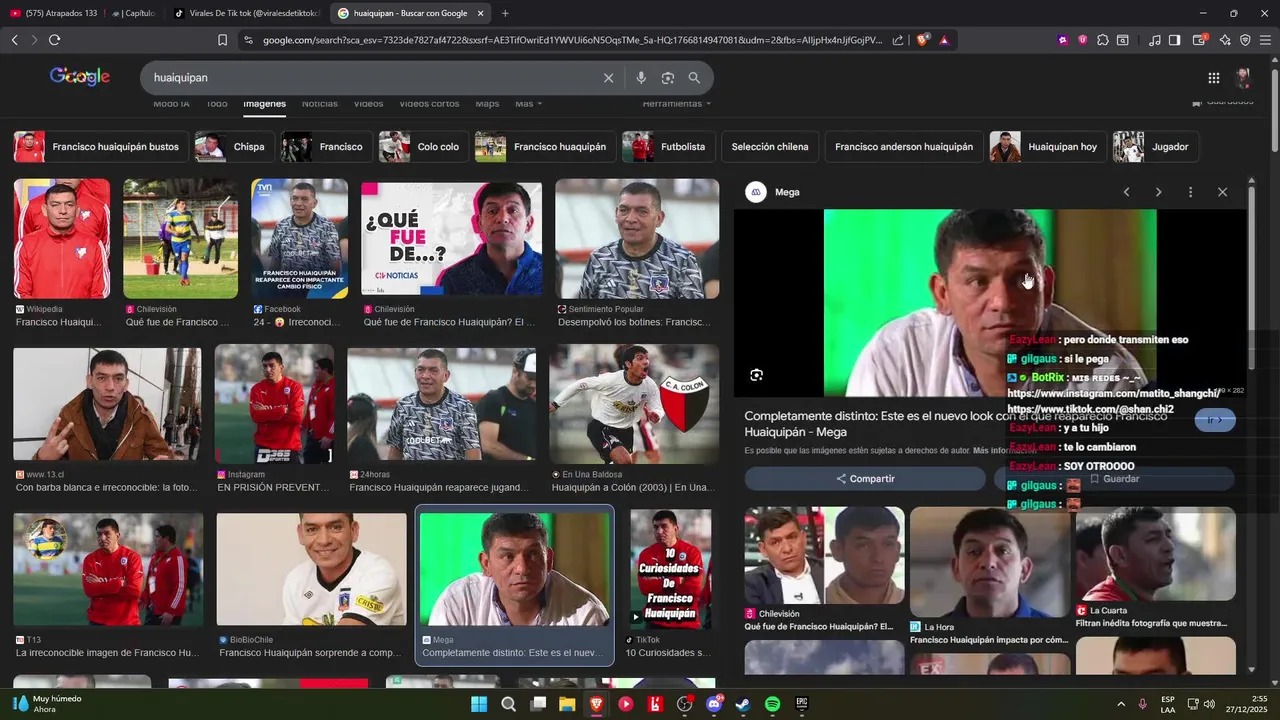The image size is (1280, 720).
Task: Open TikTok 10 Curiosidades thumbnail
Action: pos(670,568)
